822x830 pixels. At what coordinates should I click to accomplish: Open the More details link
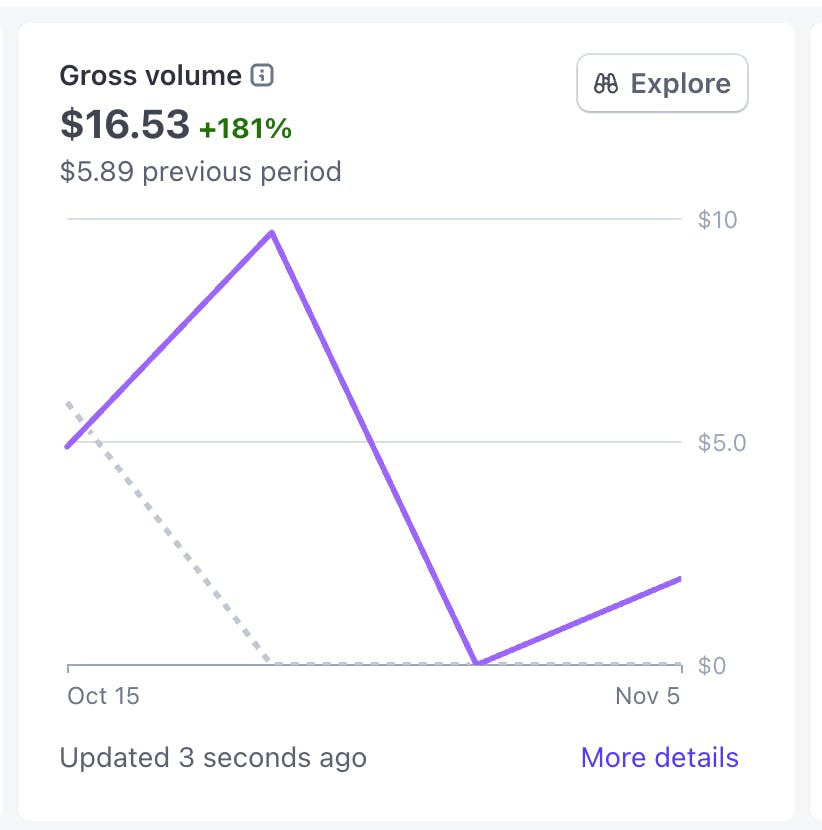coord(659,758)
